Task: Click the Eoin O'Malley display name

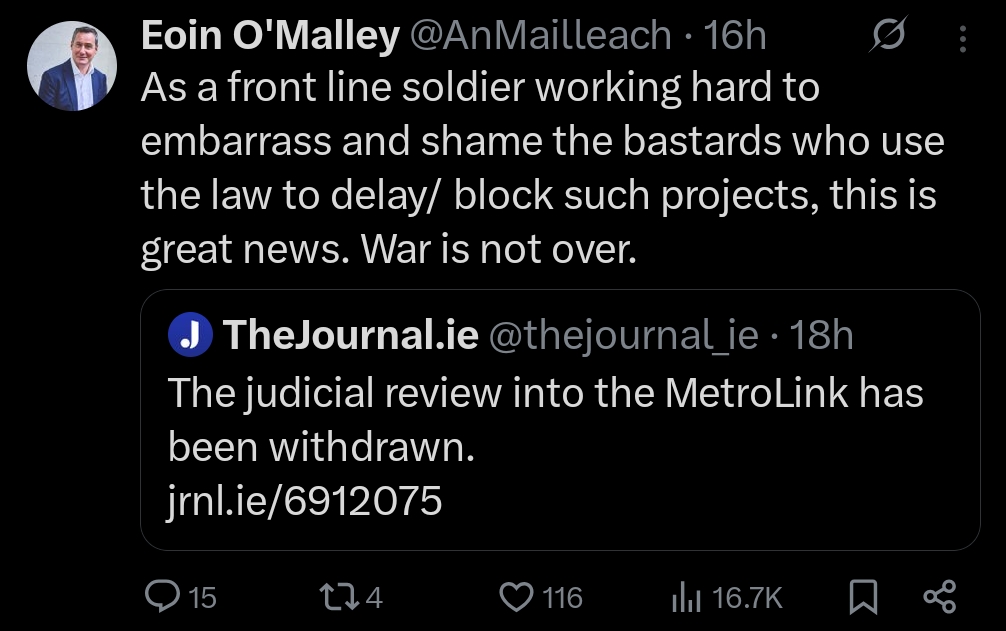Action: [x=270, y=37]
